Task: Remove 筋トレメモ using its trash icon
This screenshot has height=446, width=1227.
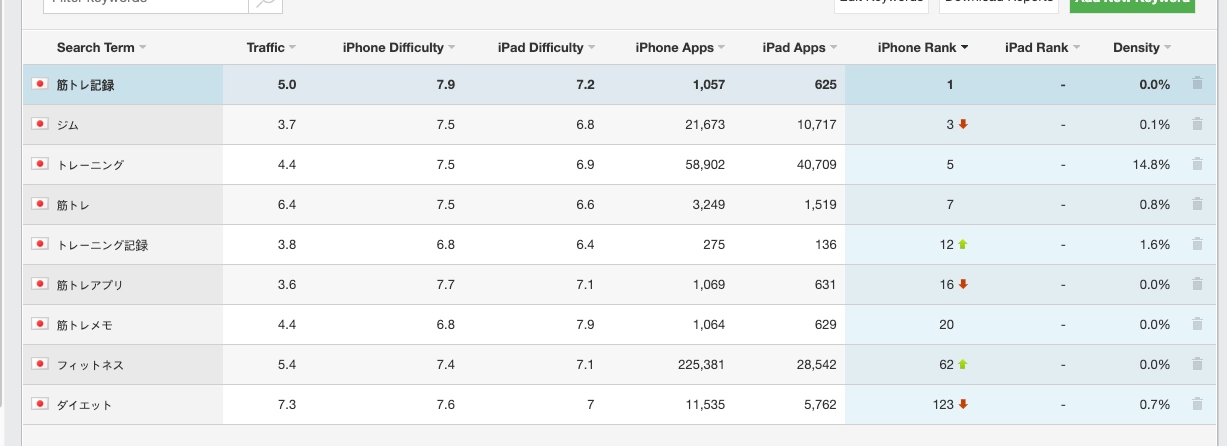Action: point(1197,324)
